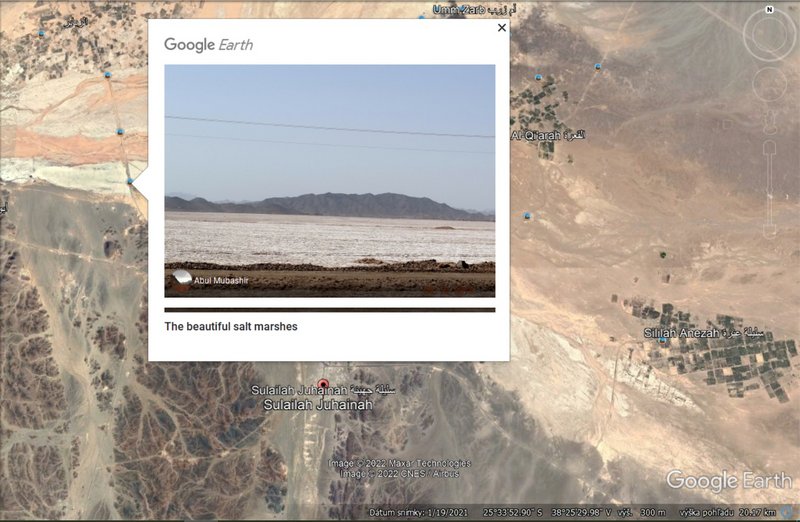Open photo author Abul Mubashir's name
Image resolution: width=800 pixels, height=522 pixels.
(221, 280)
